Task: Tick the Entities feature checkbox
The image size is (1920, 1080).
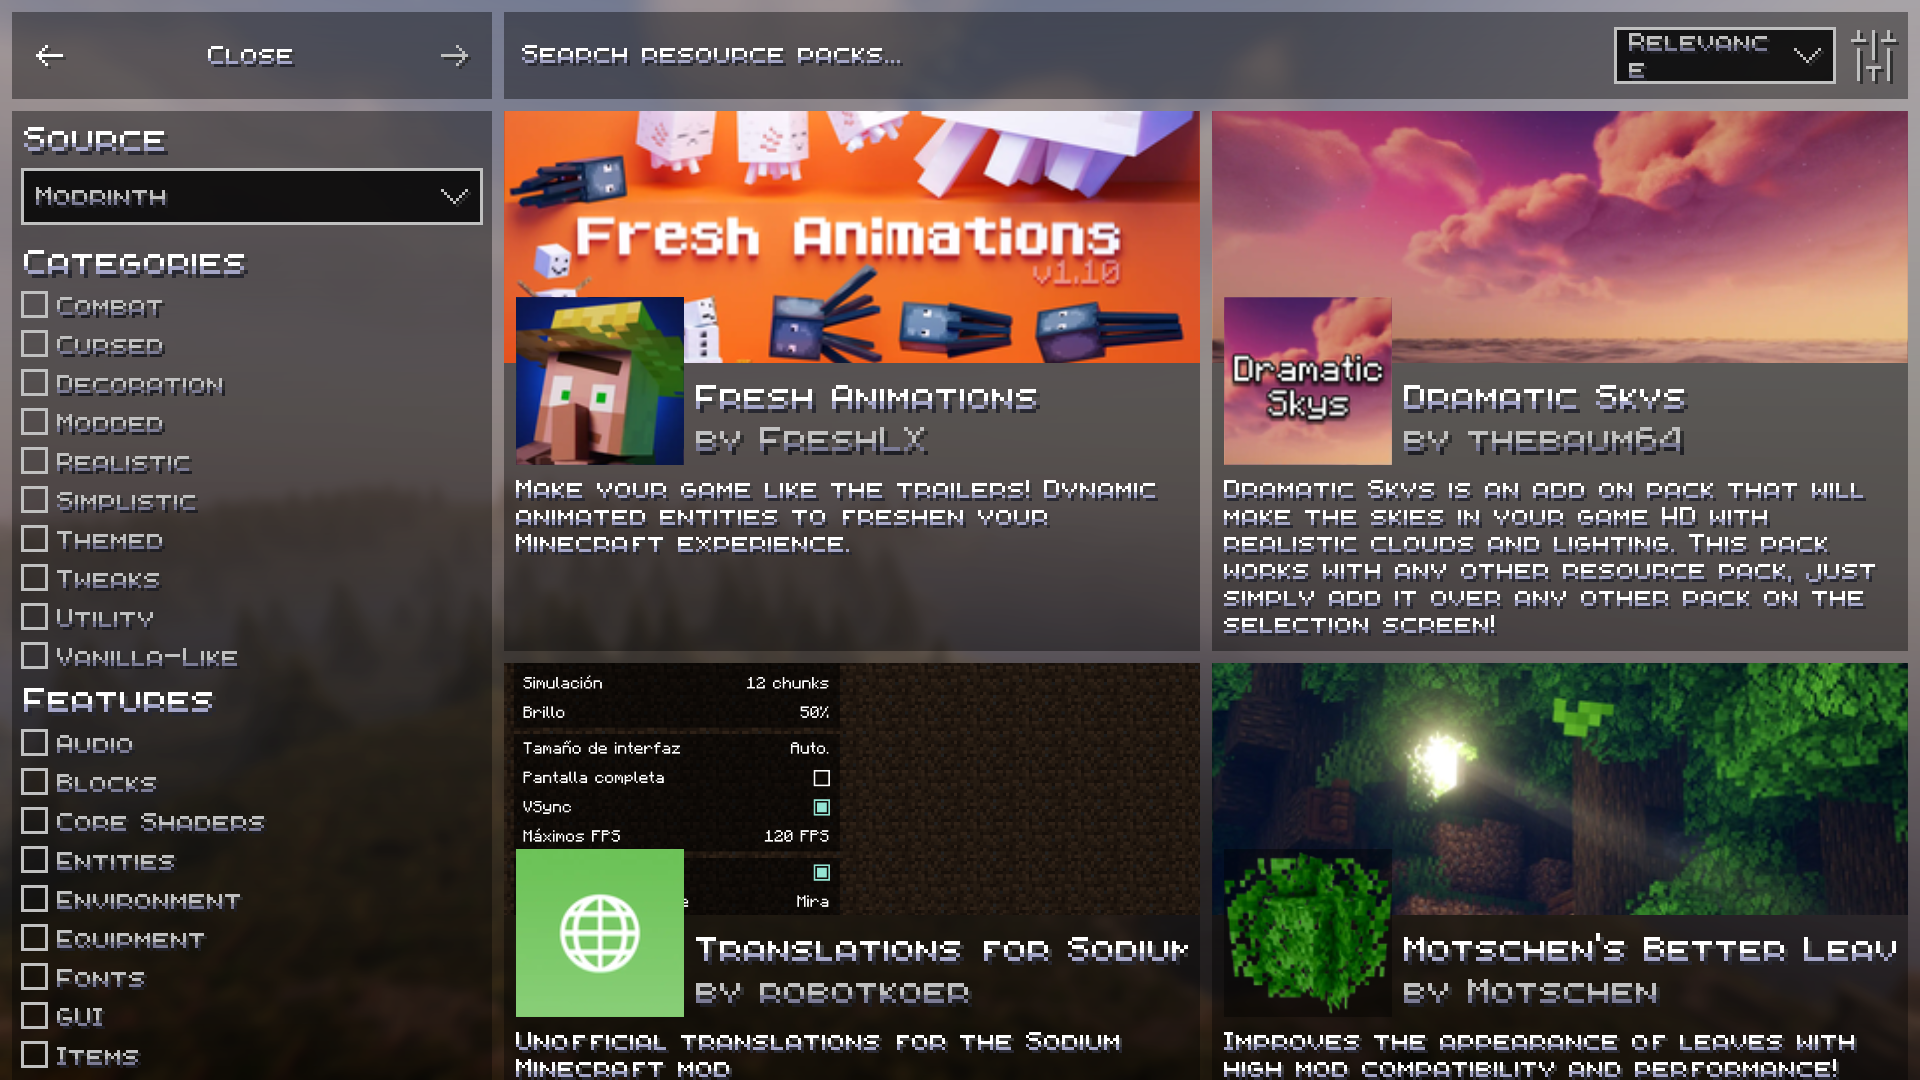Action: (x=35, y=860)
